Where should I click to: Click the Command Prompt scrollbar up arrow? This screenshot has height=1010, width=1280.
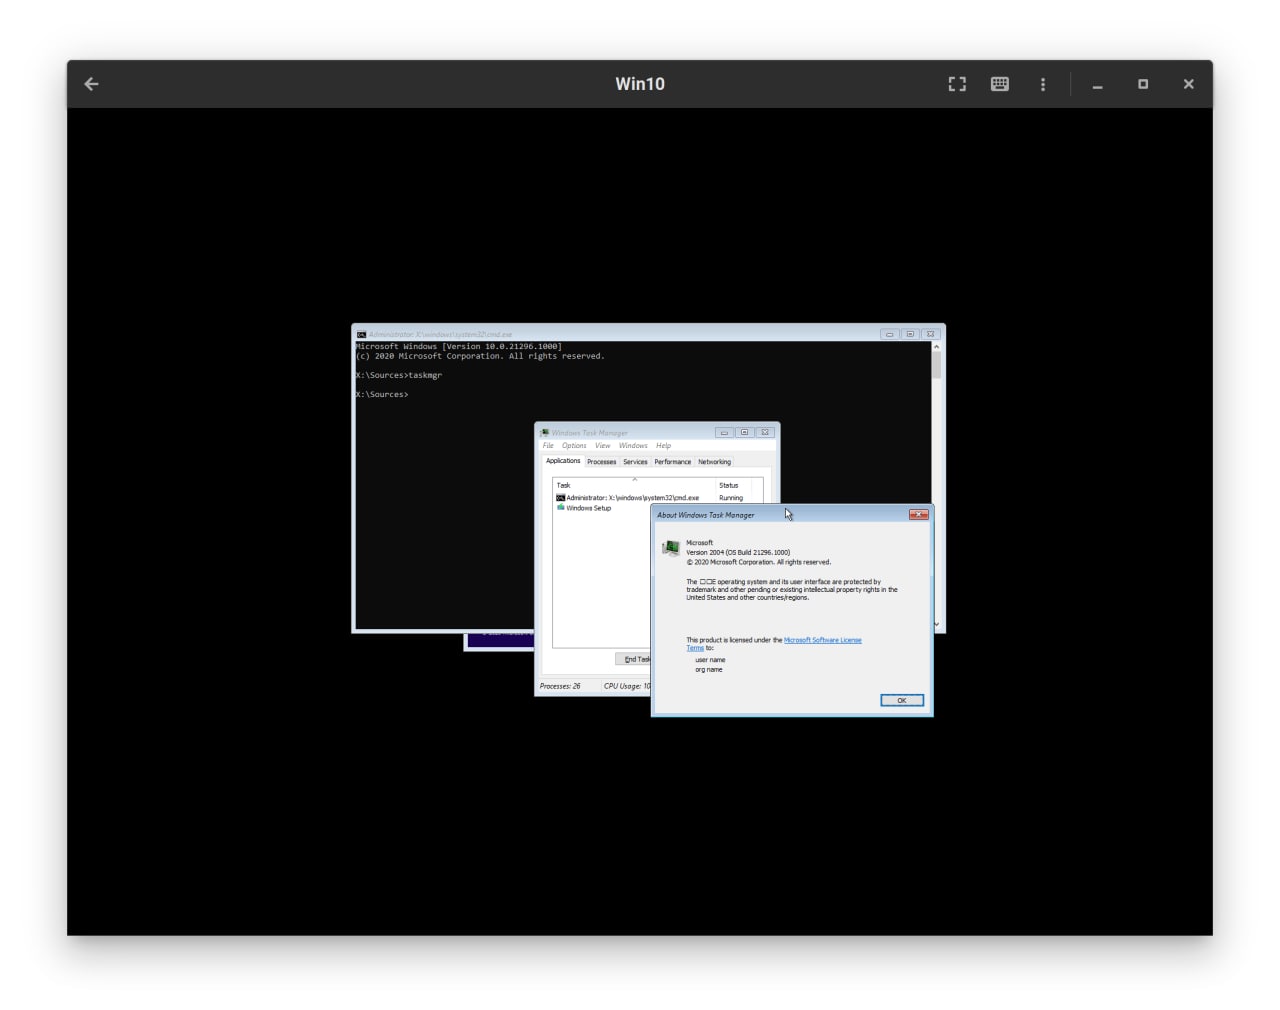936,346
